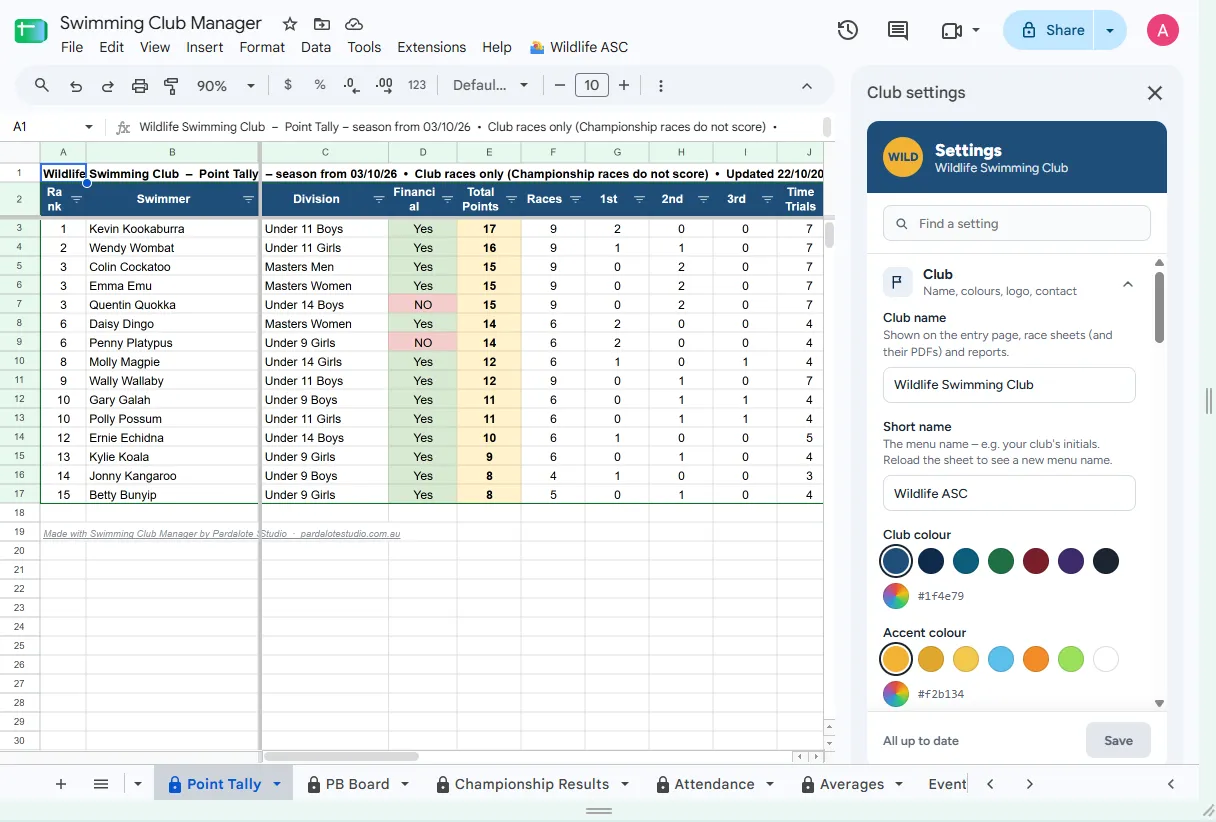Screen dimensions: 1216x822
Task: Switch to the Attendance sheet tab
Action: (x=714, y=784)
